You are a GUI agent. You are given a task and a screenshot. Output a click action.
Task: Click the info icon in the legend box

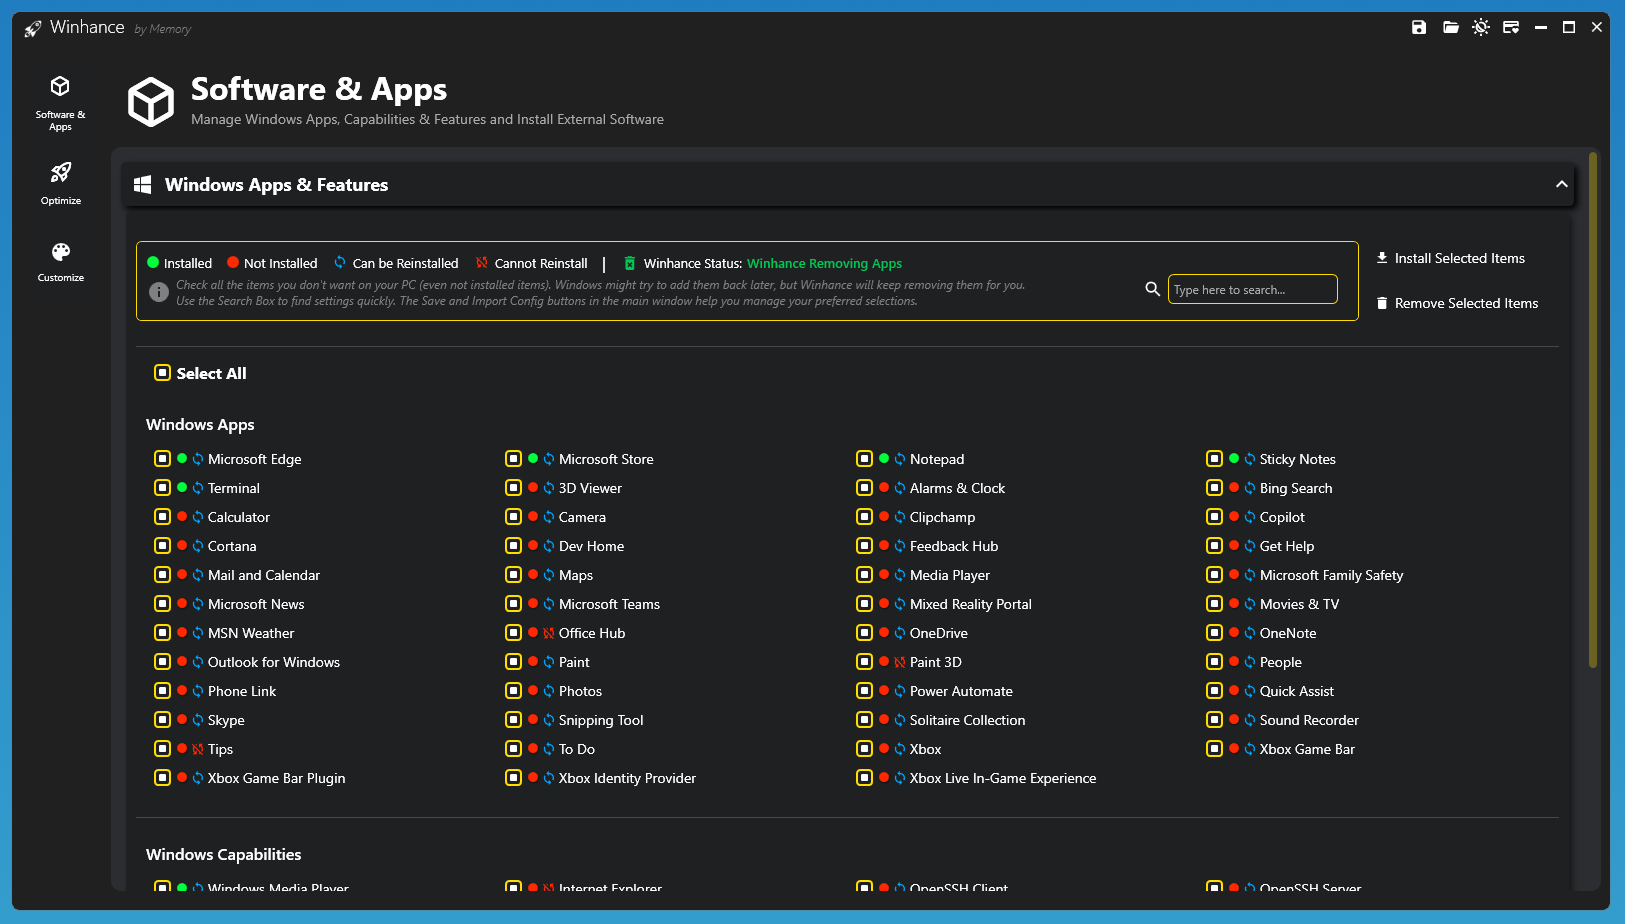(x=158, y=292)
